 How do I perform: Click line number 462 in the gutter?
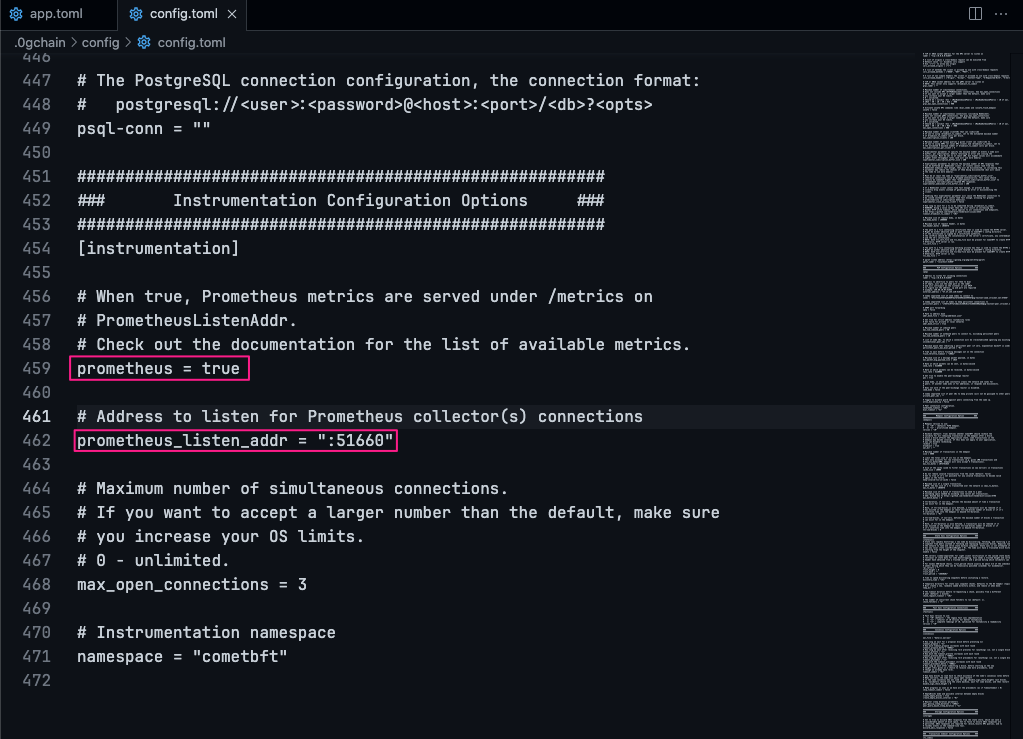36,441
